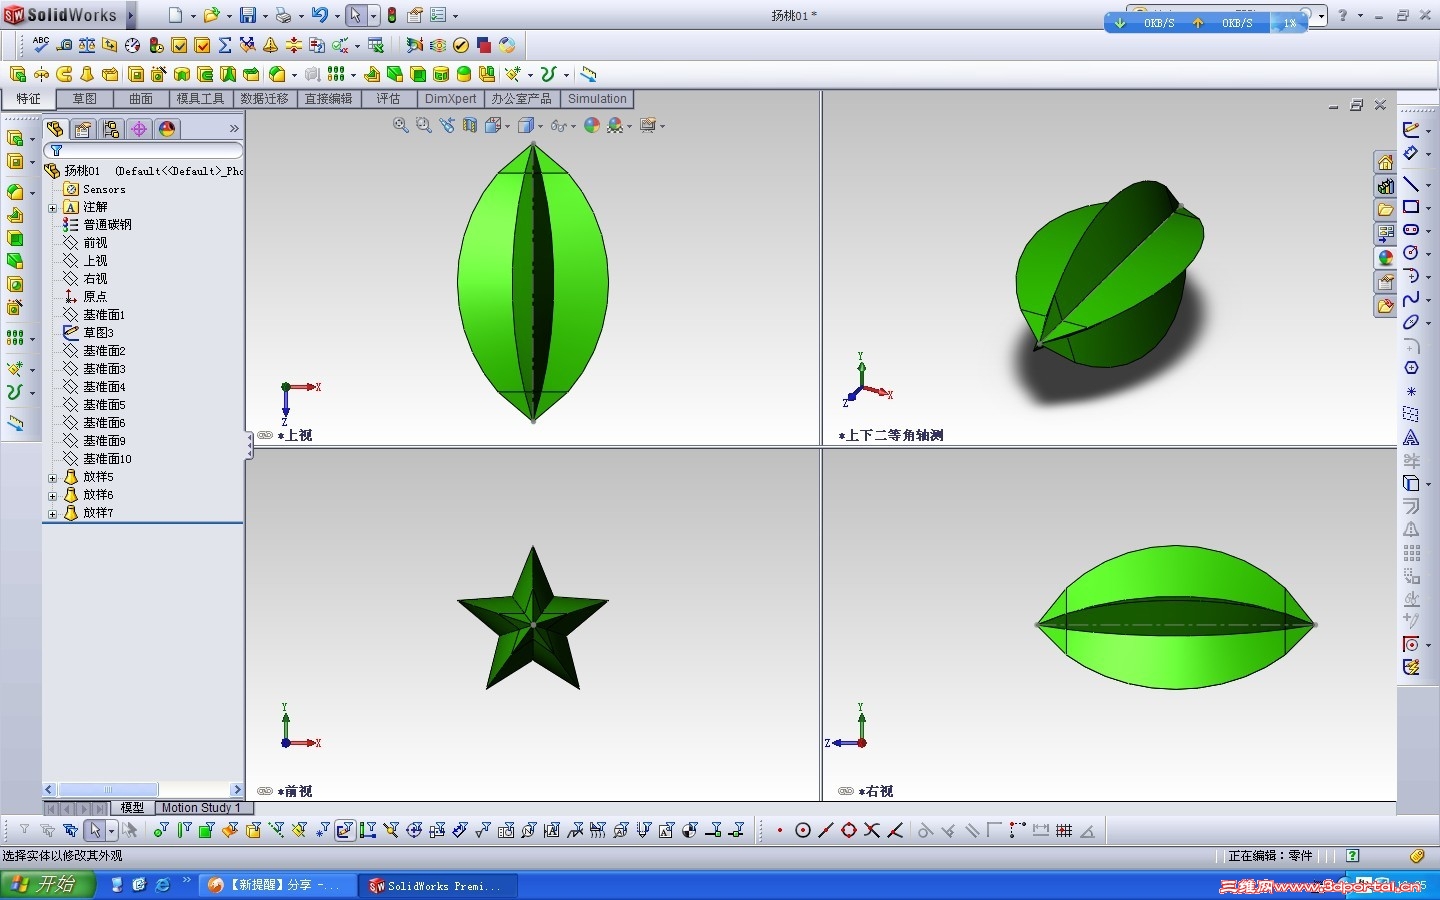Run the ABC spell checker tool

pyautogui.click(x=40, y=44)
